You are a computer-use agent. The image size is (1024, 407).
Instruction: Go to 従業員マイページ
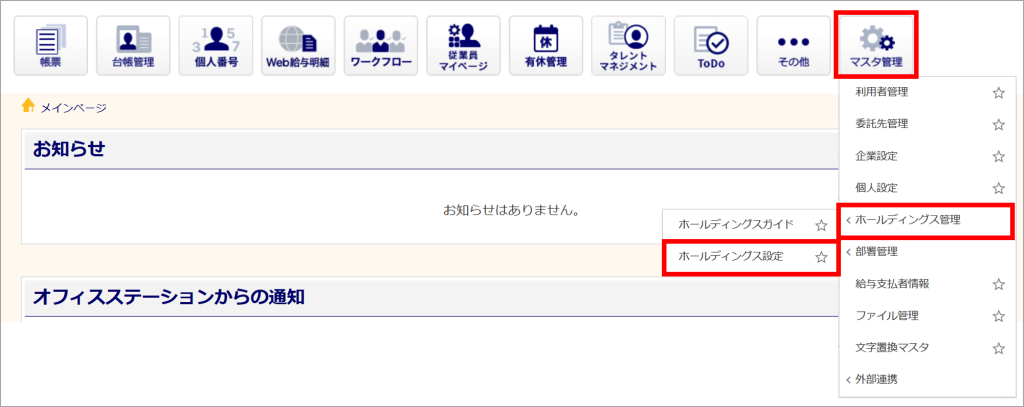pos(464,46)
